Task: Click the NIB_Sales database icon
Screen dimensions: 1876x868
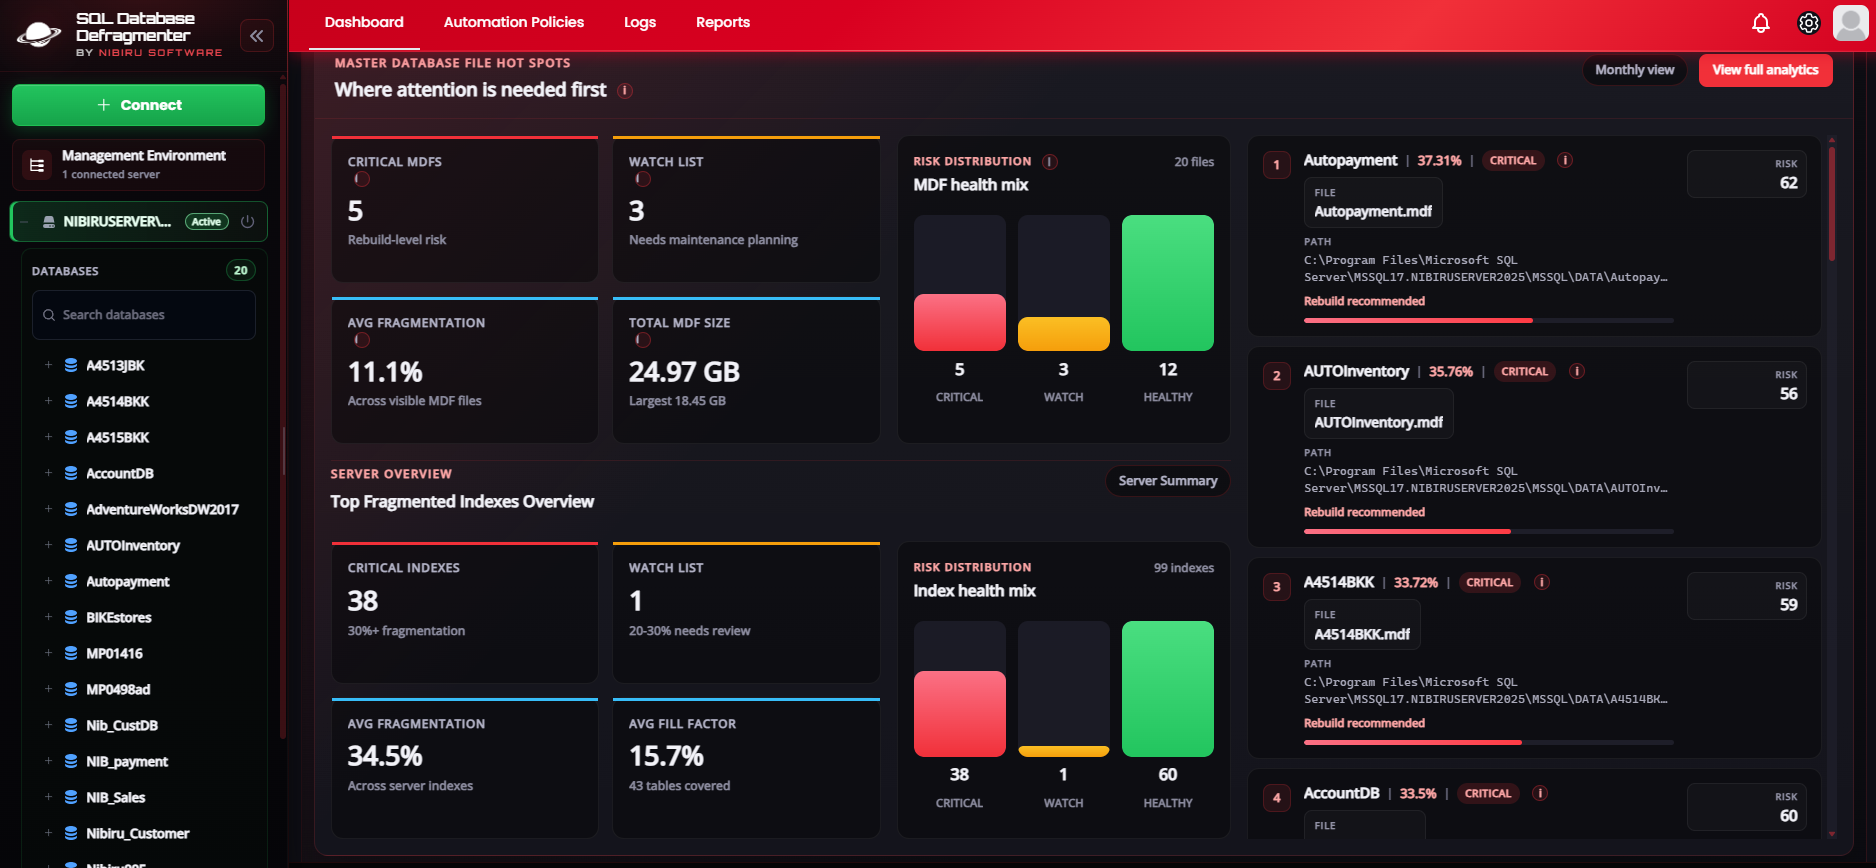Action: pos(71,797)
